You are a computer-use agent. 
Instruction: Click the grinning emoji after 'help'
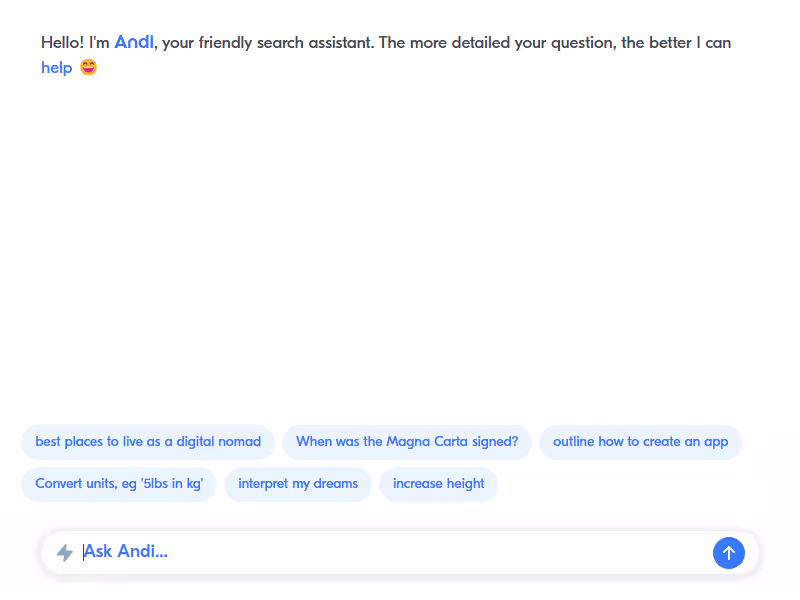click(x=88, y=67)
